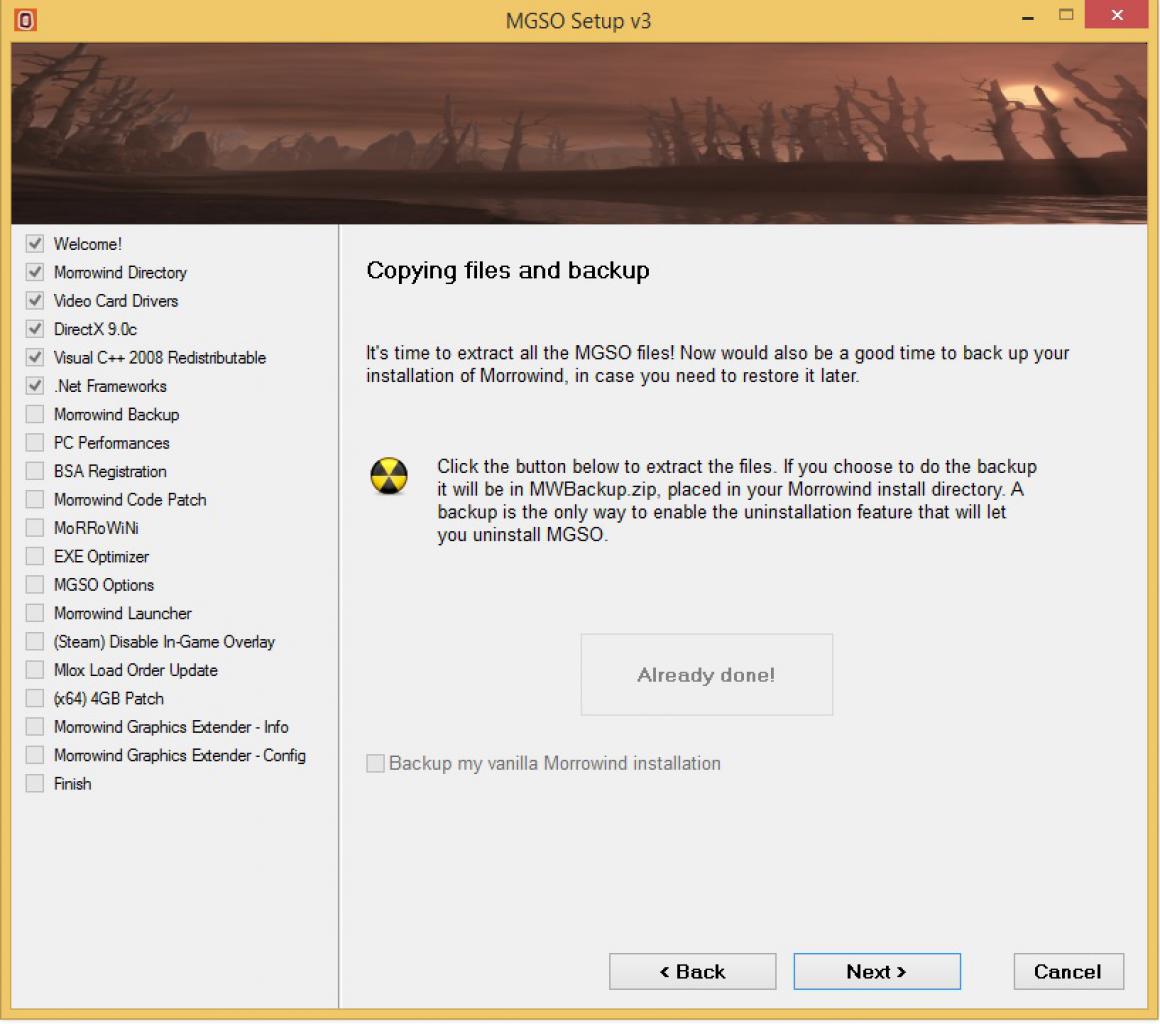Check the (x64) 4GB Patch checkbox

pyautogui.click(x=35, y=698)
